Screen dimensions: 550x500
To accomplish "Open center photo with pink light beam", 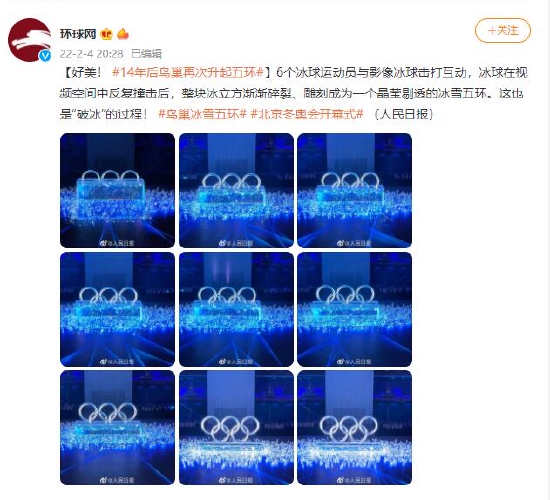I will 236,309.
